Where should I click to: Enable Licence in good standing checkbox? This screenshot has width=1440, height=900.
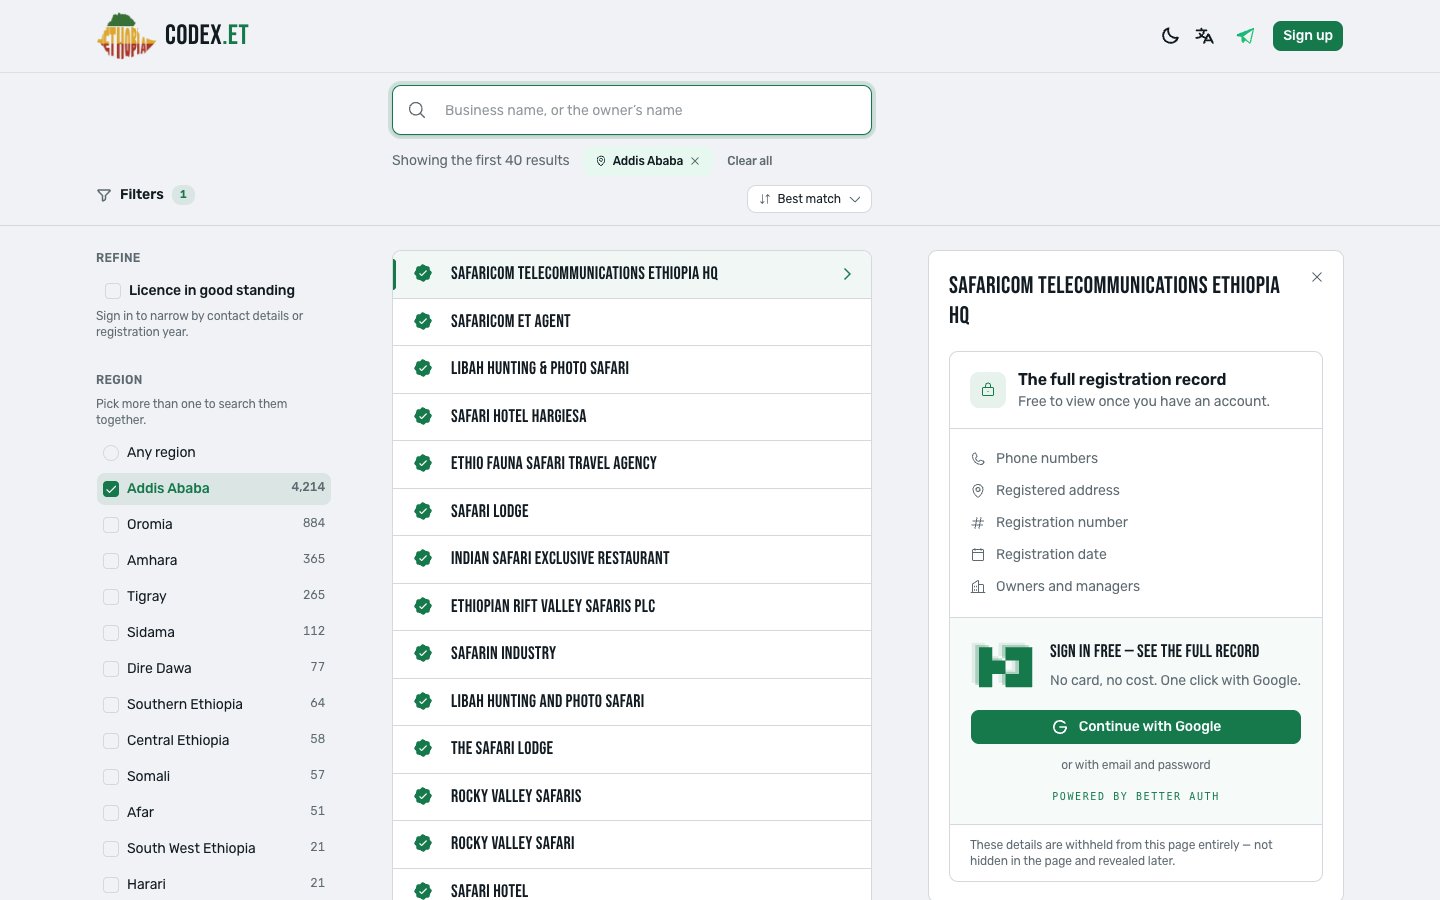(x=113, y=291)
